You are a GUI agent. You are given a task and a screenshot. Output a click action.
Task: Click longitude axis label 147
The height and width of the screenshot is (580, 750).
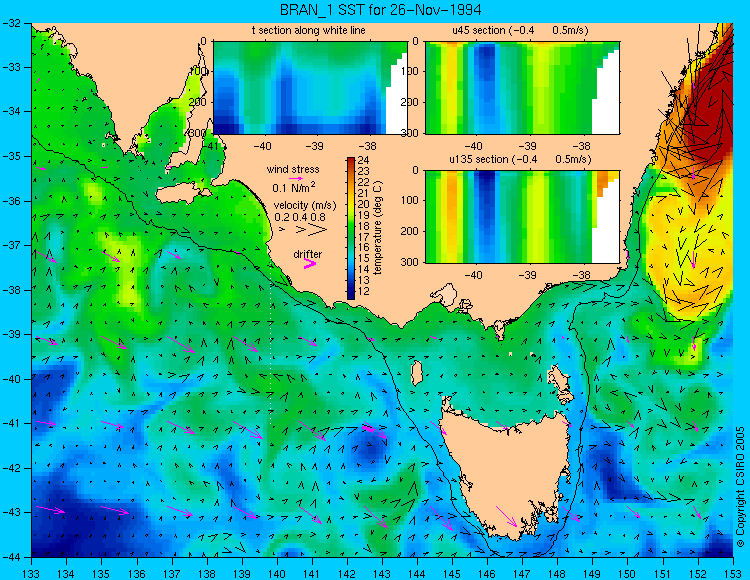(x=522, y=574)
